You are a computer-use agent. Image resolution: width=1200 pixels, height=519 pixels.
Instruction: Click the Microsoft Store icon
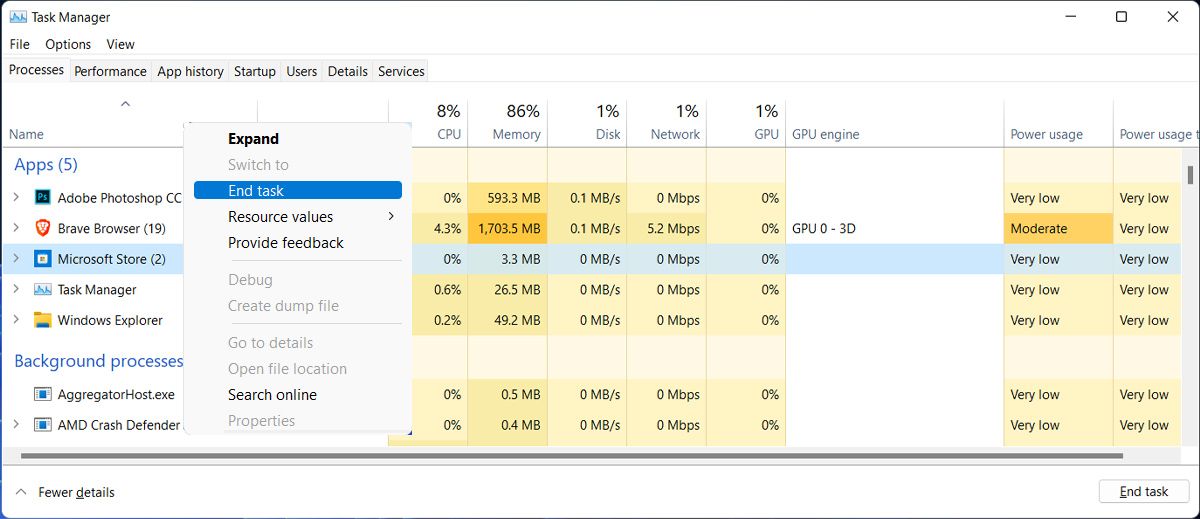(x=42, y=259)
